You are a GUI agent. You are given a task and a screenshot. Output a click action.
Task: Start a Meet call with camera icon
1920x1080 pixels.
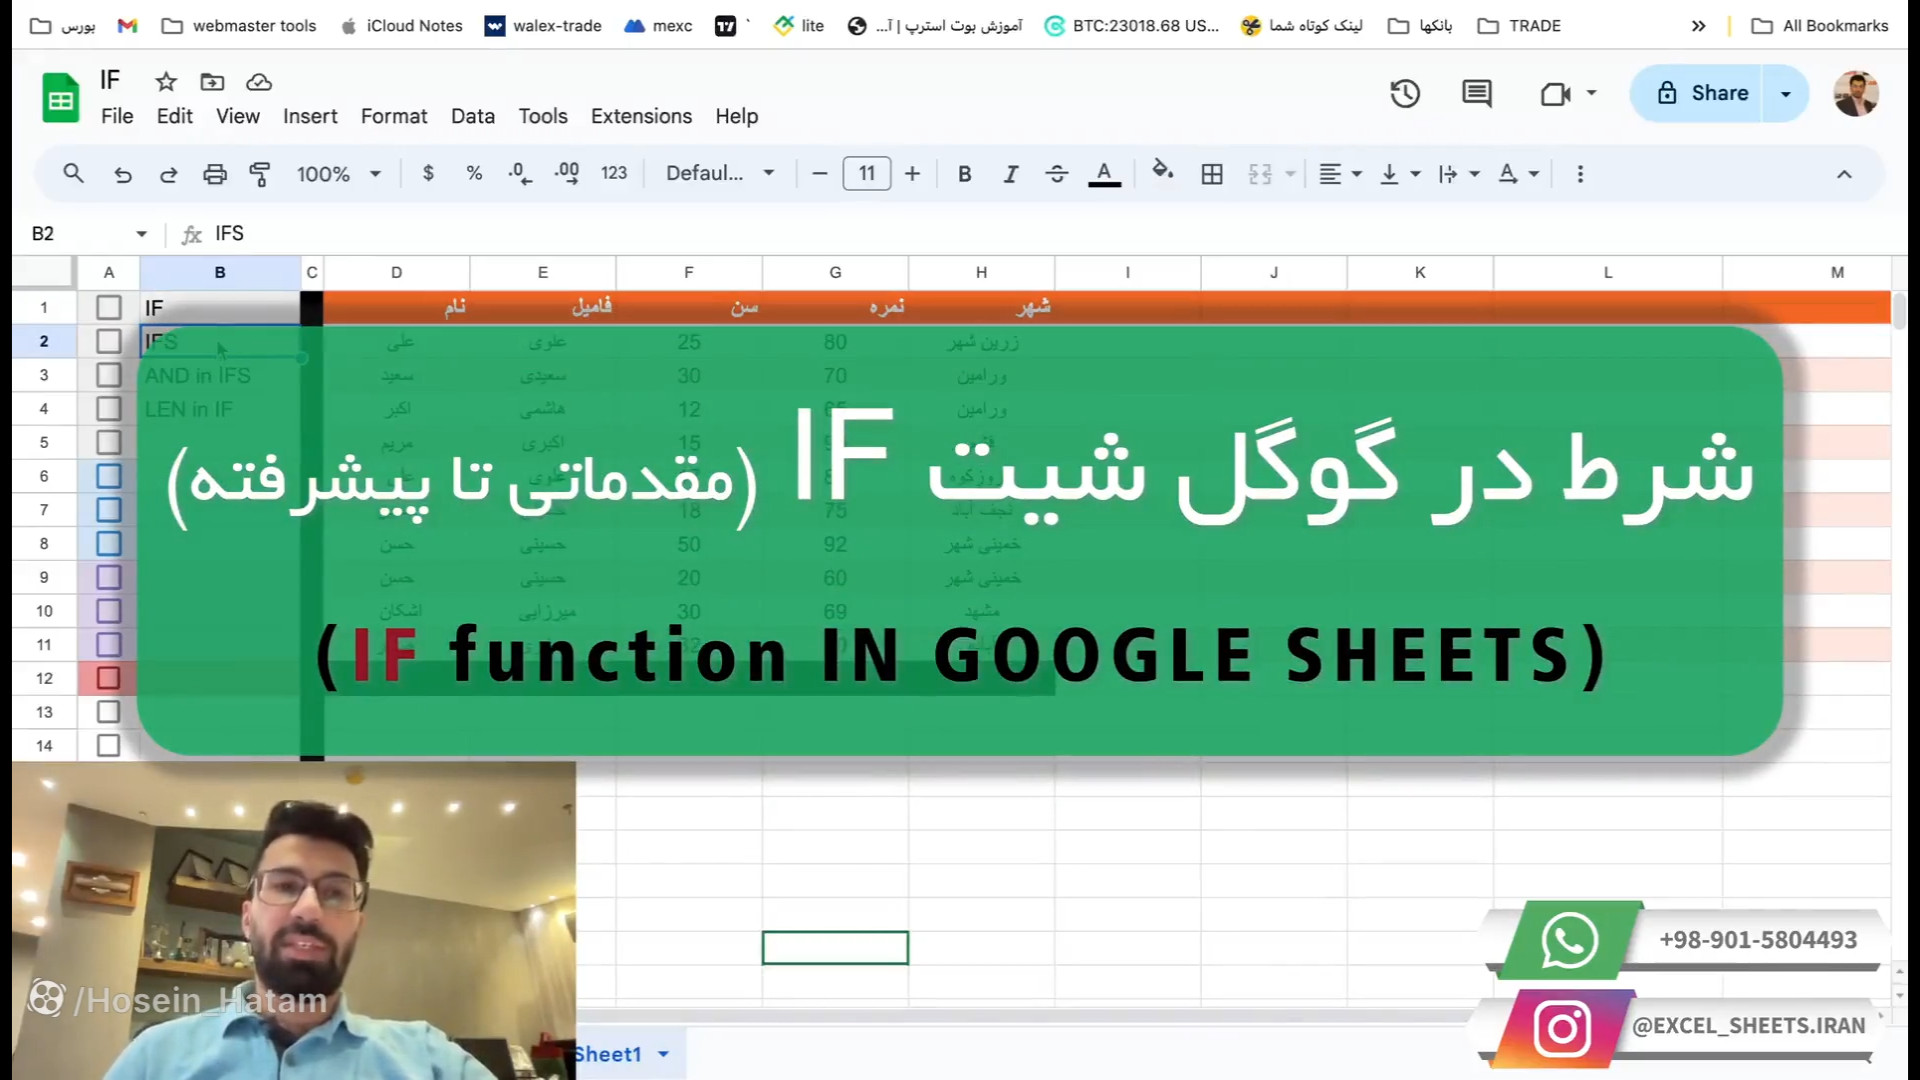click(1555, 94)
